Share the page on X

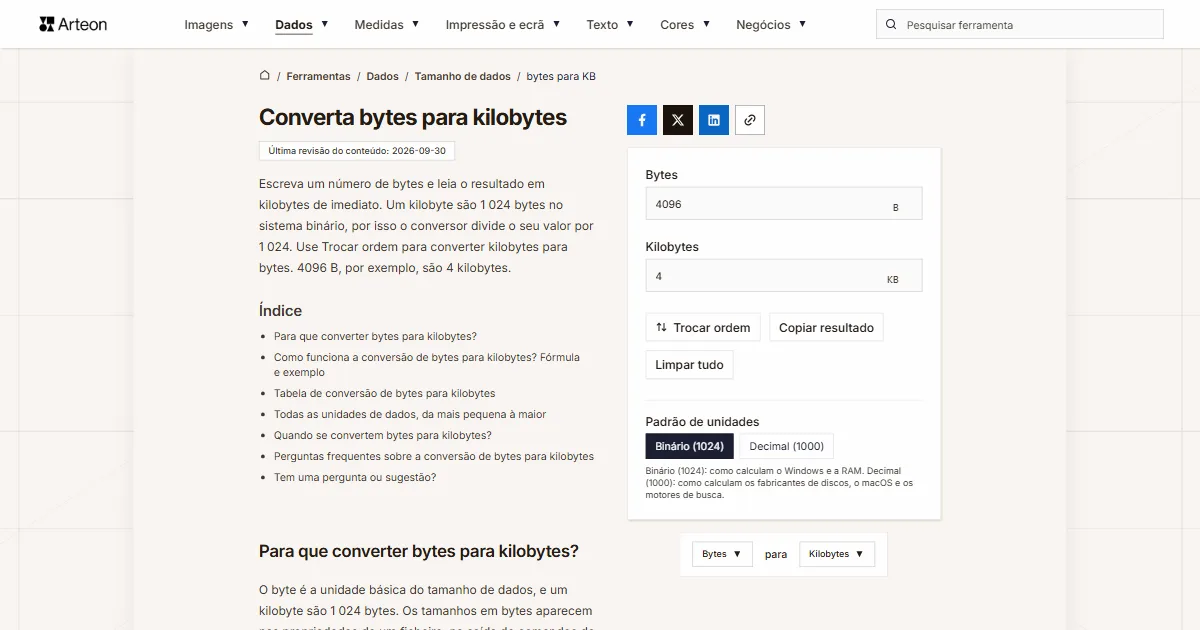coord(678,120)
